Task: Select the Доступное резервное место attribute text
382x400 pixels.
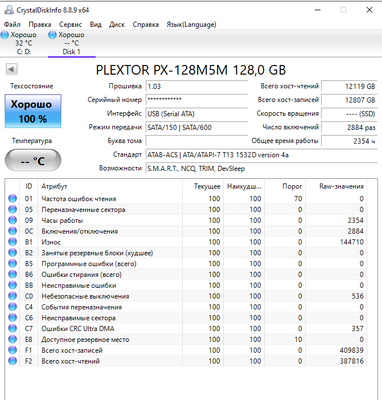Action: click(x=85, y=339)
